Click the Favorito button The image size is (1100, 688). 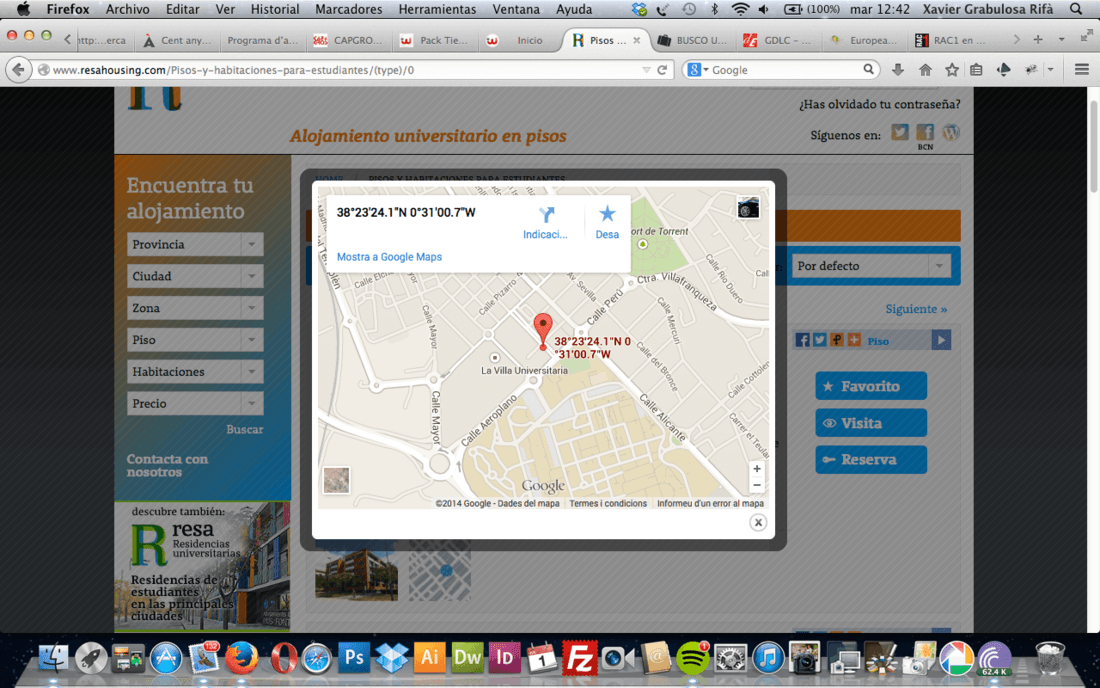coord(871,386)
